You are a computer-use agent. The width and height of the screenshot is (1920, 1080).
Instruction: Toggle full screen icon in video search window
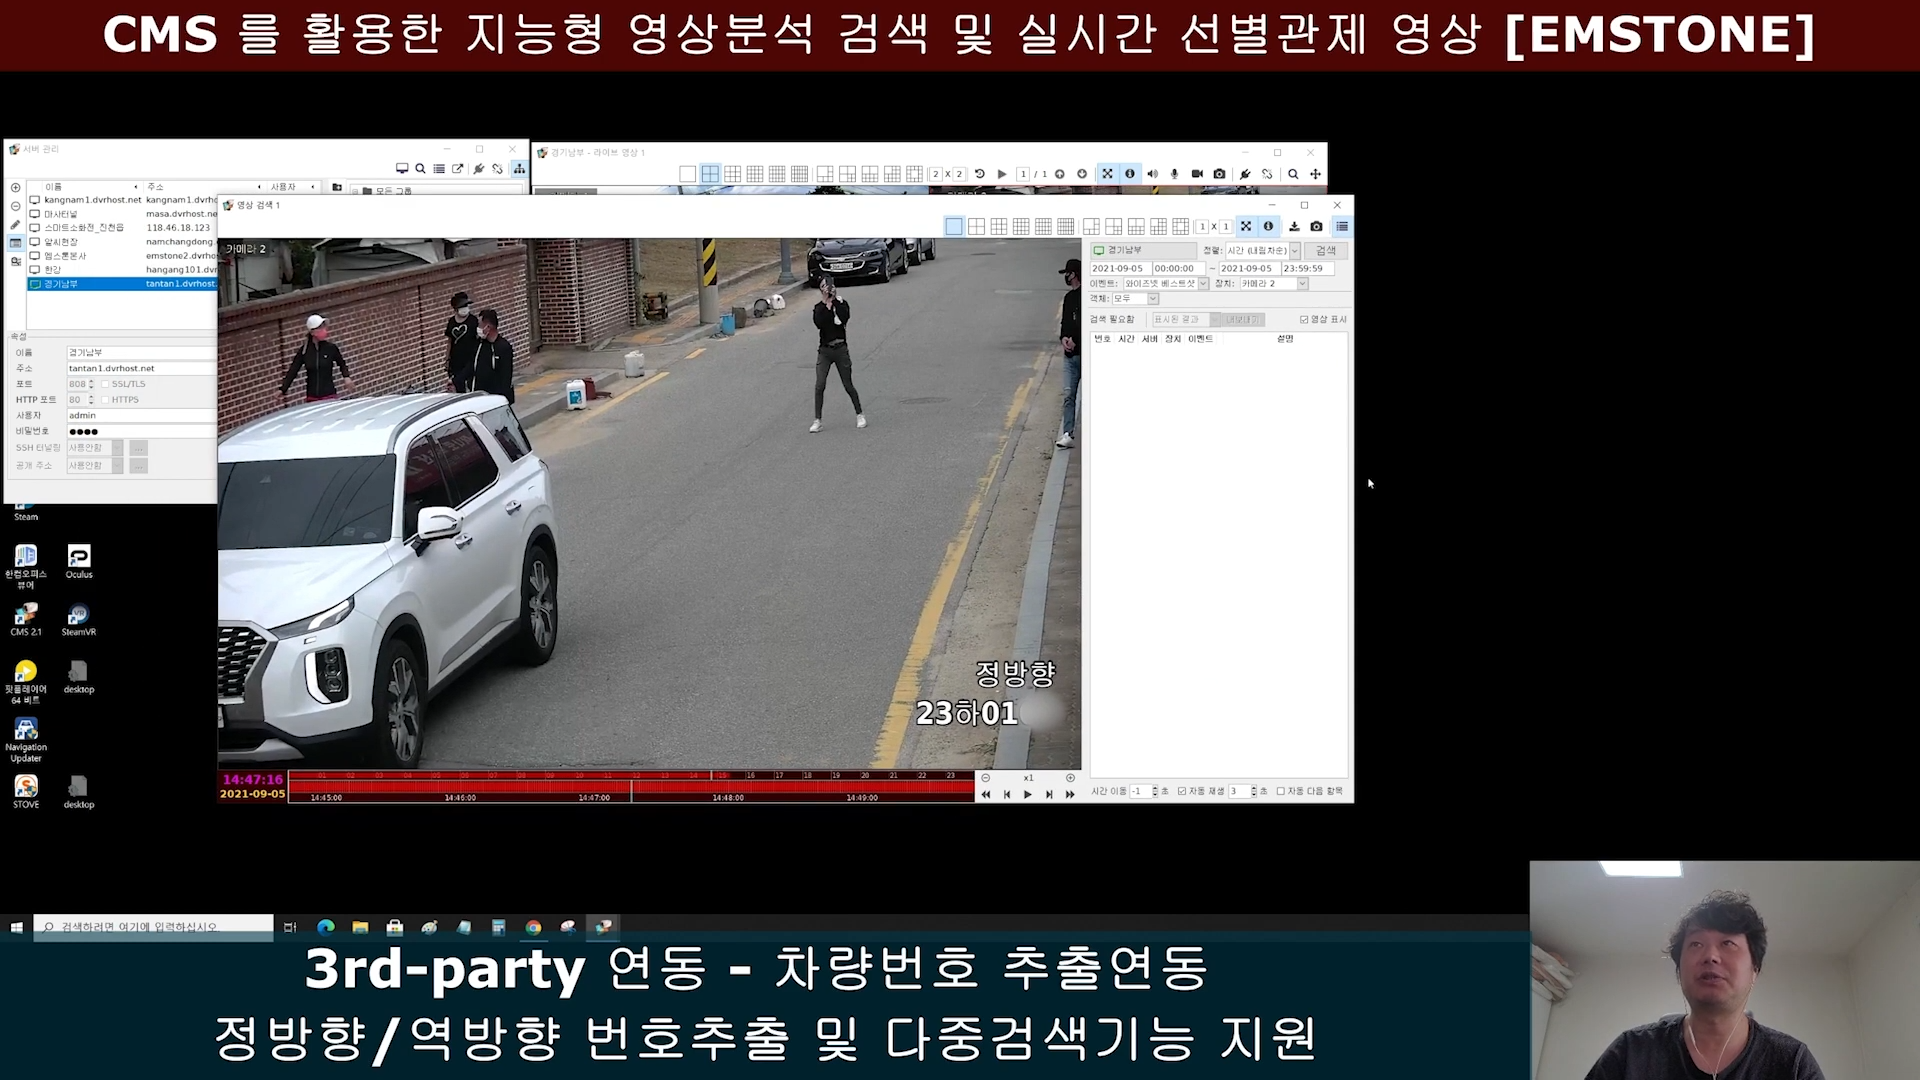(1246, 227)
